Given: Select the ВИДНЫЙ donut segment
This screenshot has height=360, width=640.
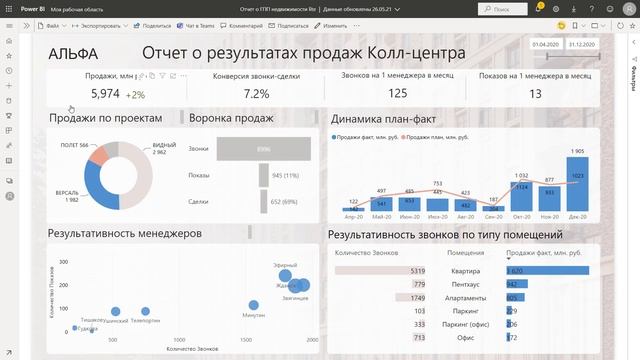Looking at the screenshot, I should [143, 176].
